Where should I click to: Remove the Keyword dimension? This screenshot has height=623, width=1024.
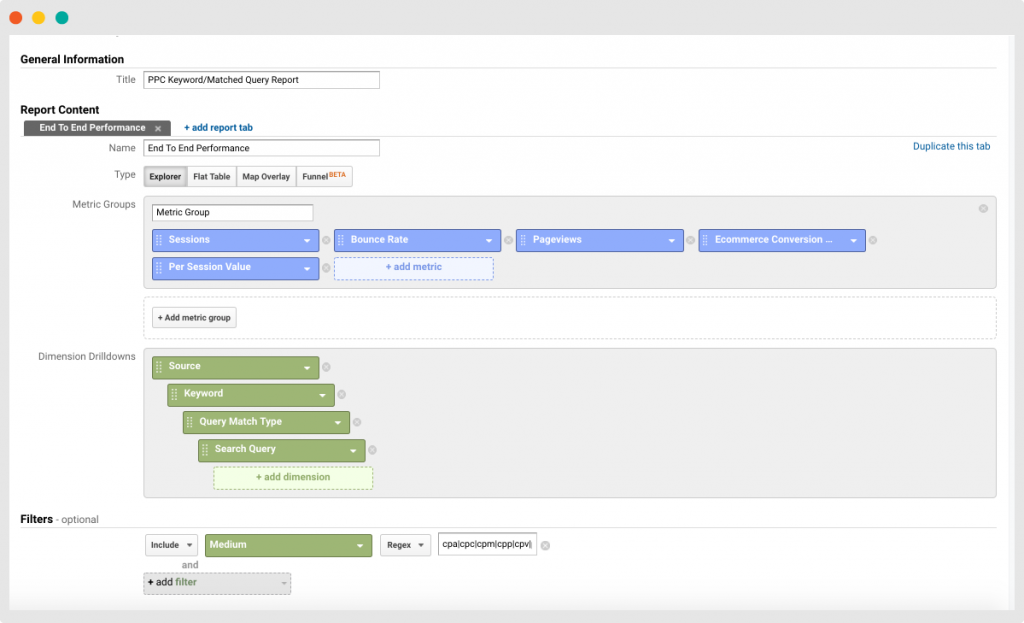[x=342, y=395]
